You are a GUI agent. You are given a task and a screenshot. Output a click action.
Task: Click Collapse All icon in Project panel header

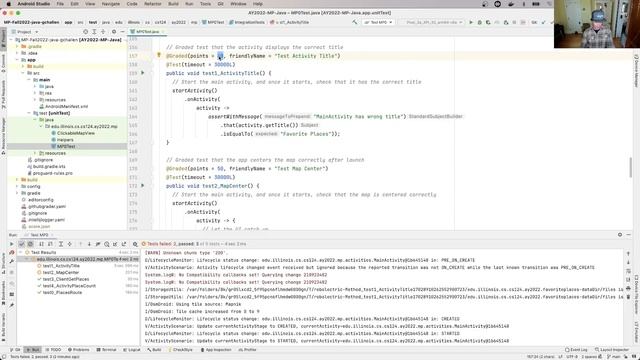tap(103, 31)
